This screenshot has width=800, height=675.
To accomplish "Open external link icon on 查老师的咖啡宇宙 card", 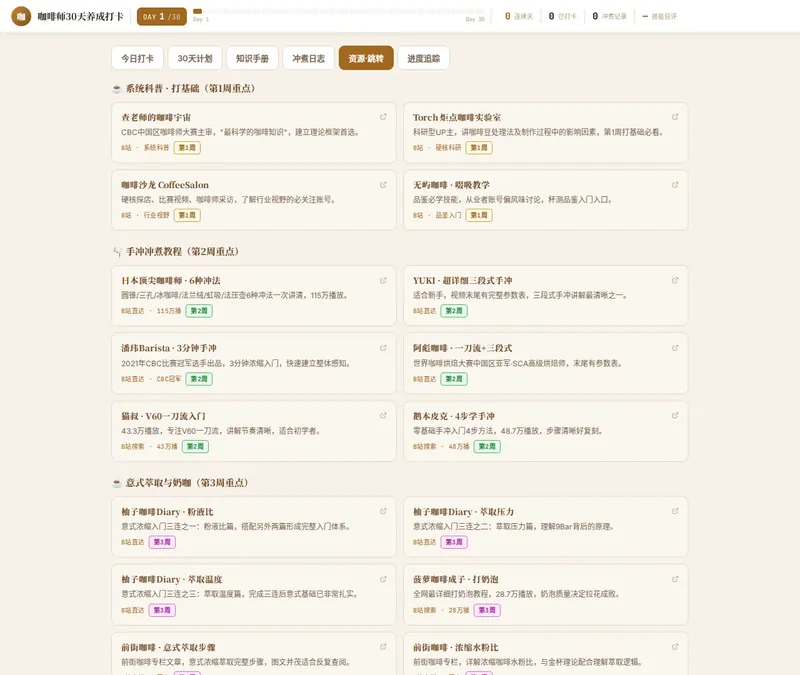I will [383, 117].
